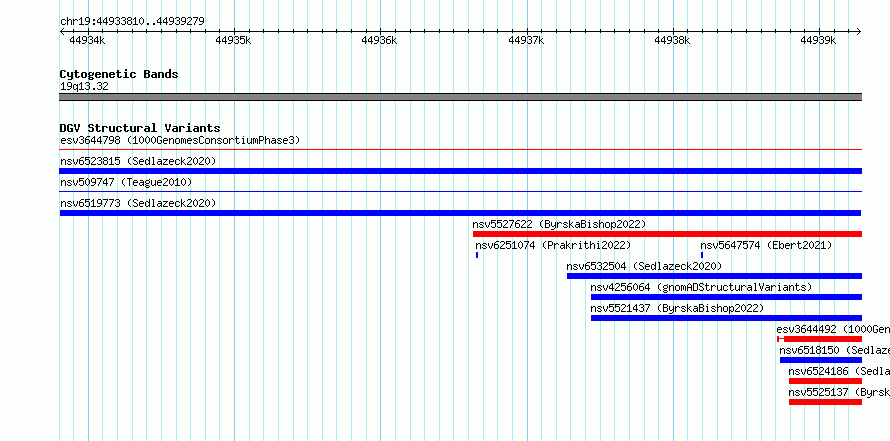Open the nsv6524186 variant label
This screenshot has height=441, width=890.
839,371
